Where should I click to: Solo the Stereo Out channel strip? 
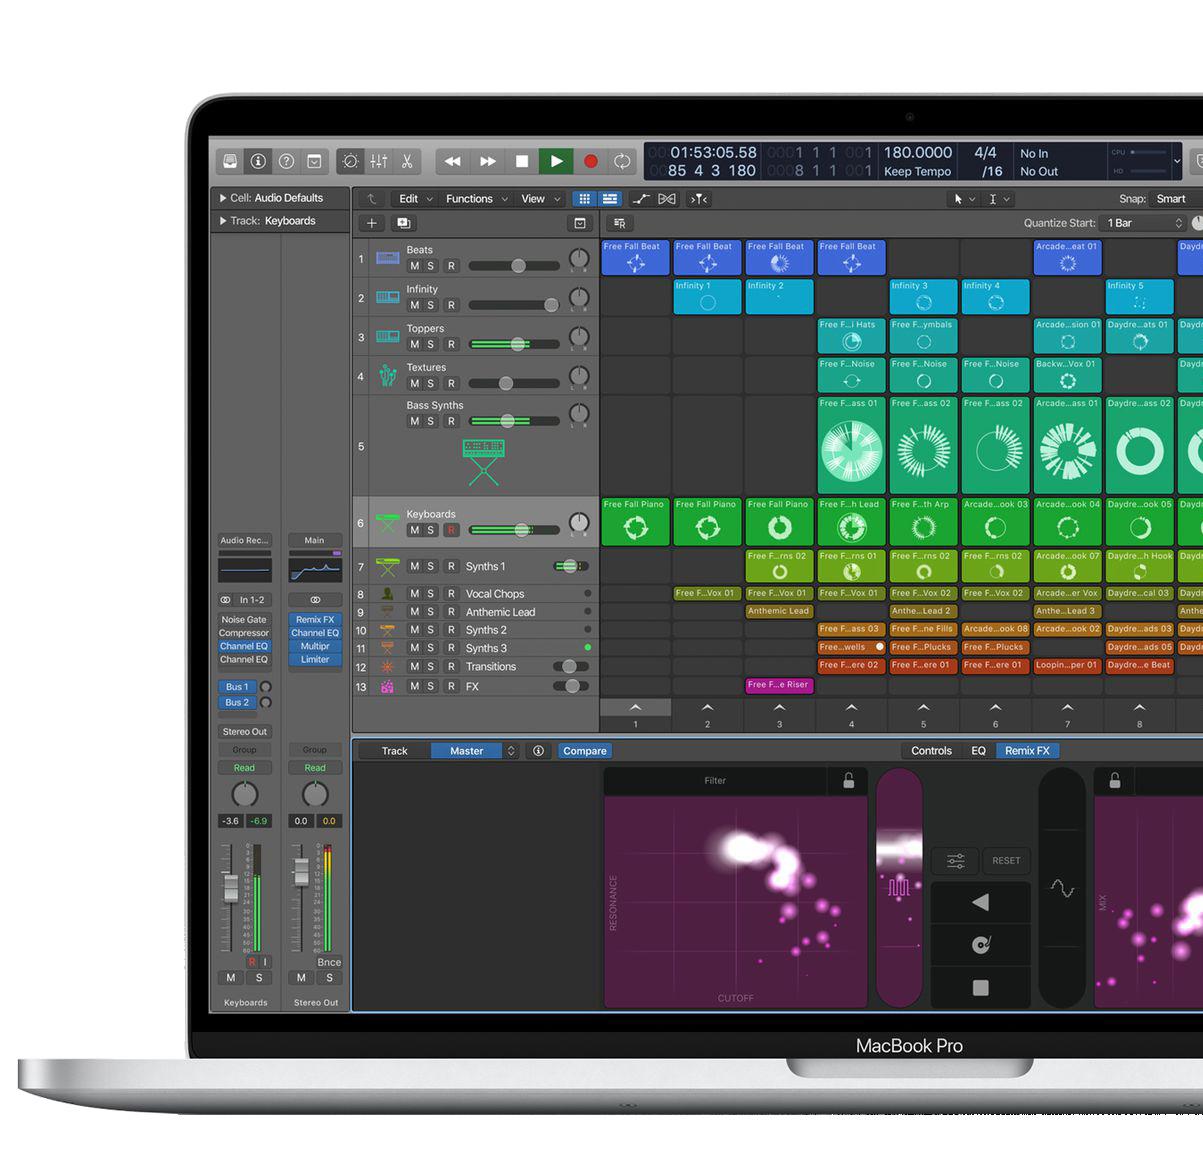coord(329,978)
